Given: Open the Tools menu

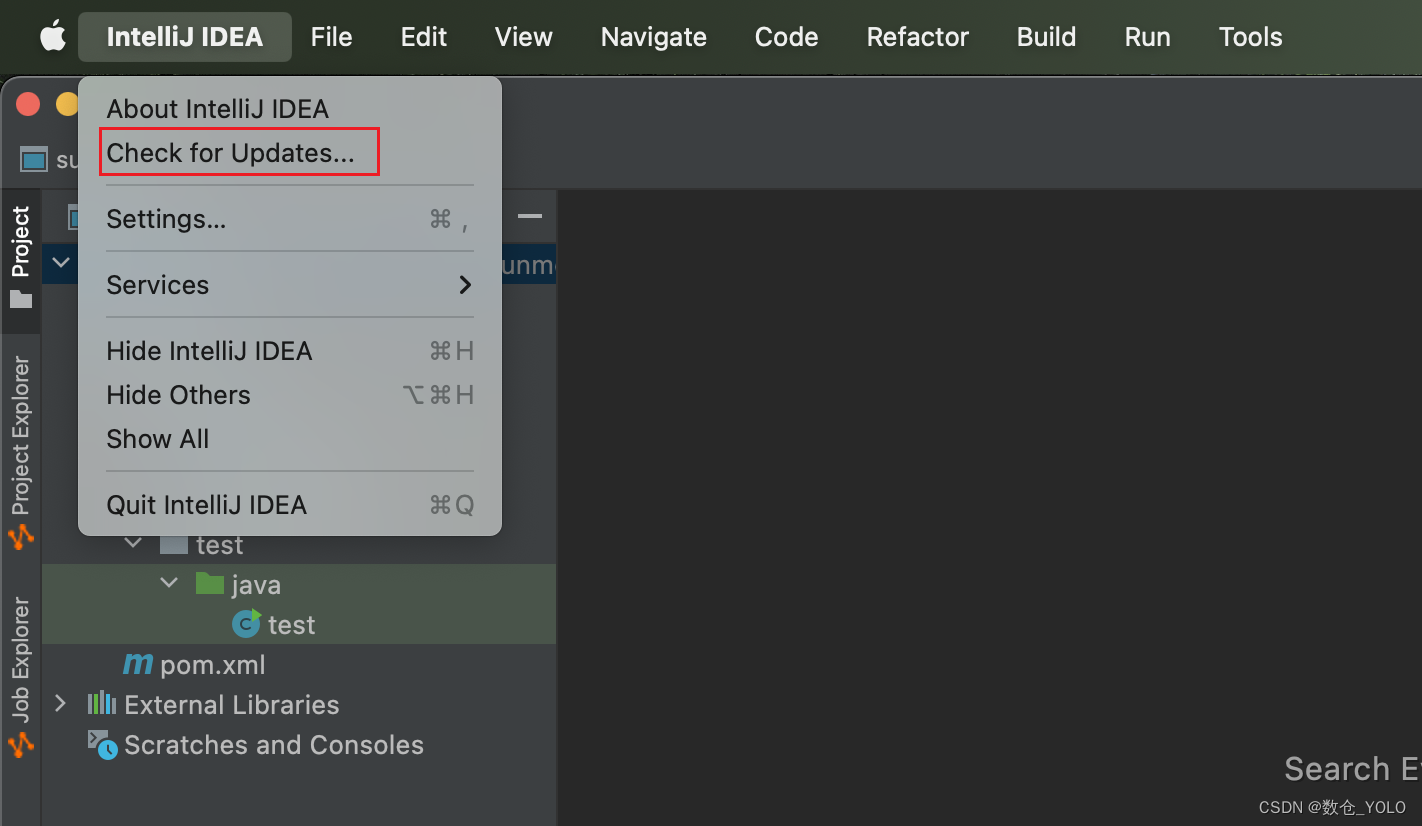Looking at the screenshot, I should [1250, 37].
